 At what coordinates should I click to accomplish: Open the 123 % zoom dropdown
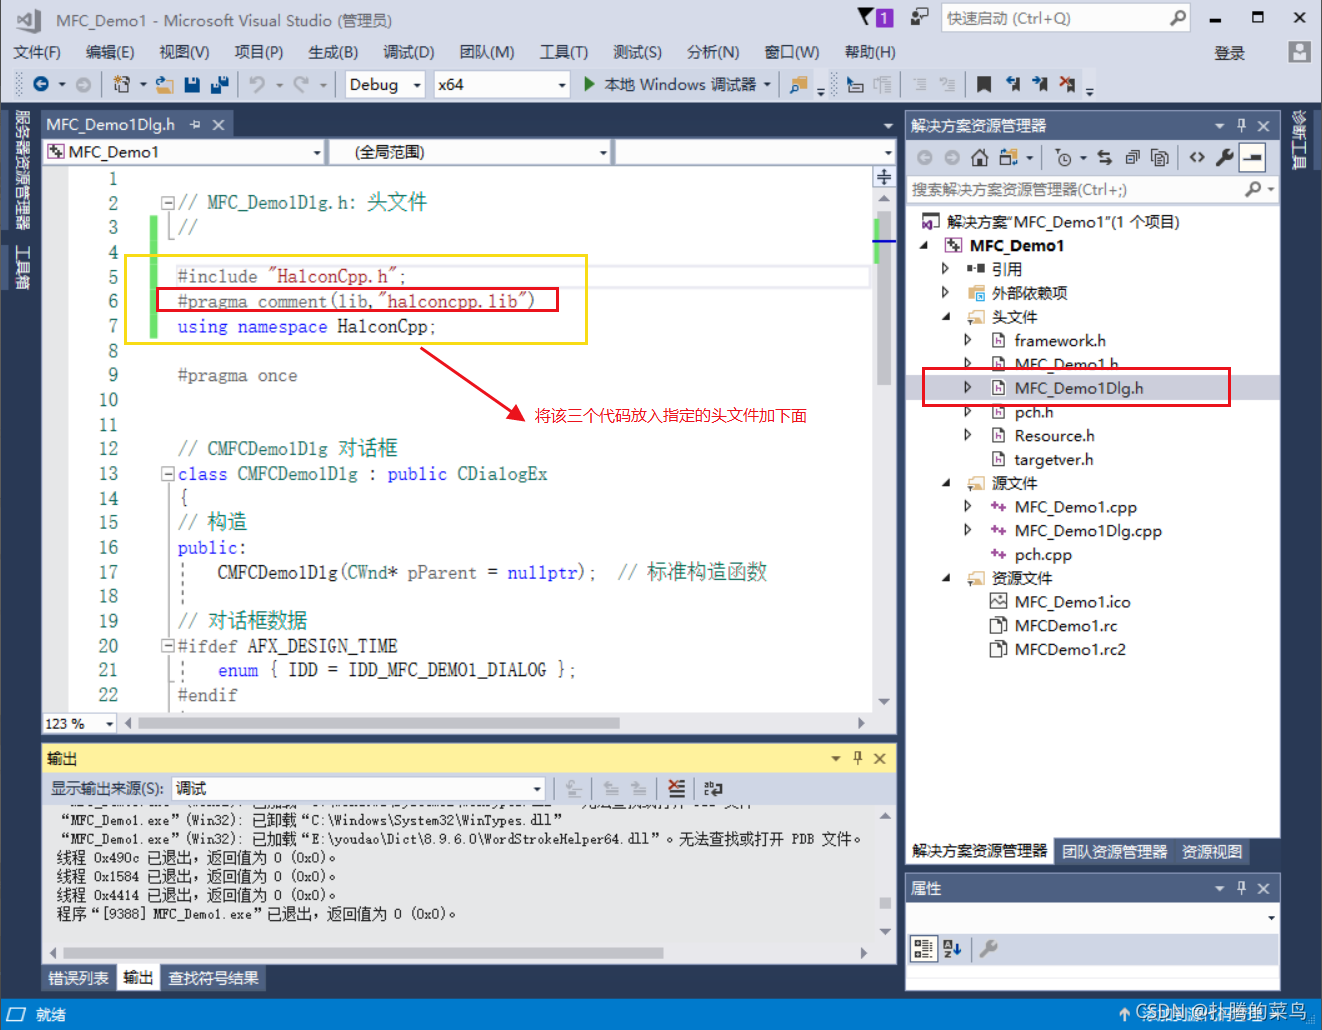[109, 723]
